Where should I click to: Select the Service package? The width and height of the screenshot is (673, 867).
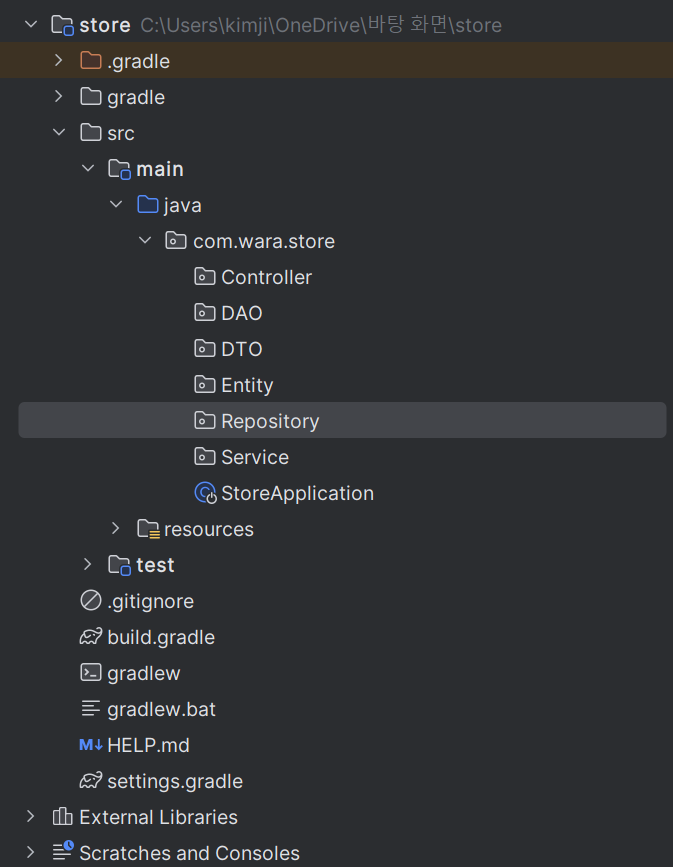[255, 457]
